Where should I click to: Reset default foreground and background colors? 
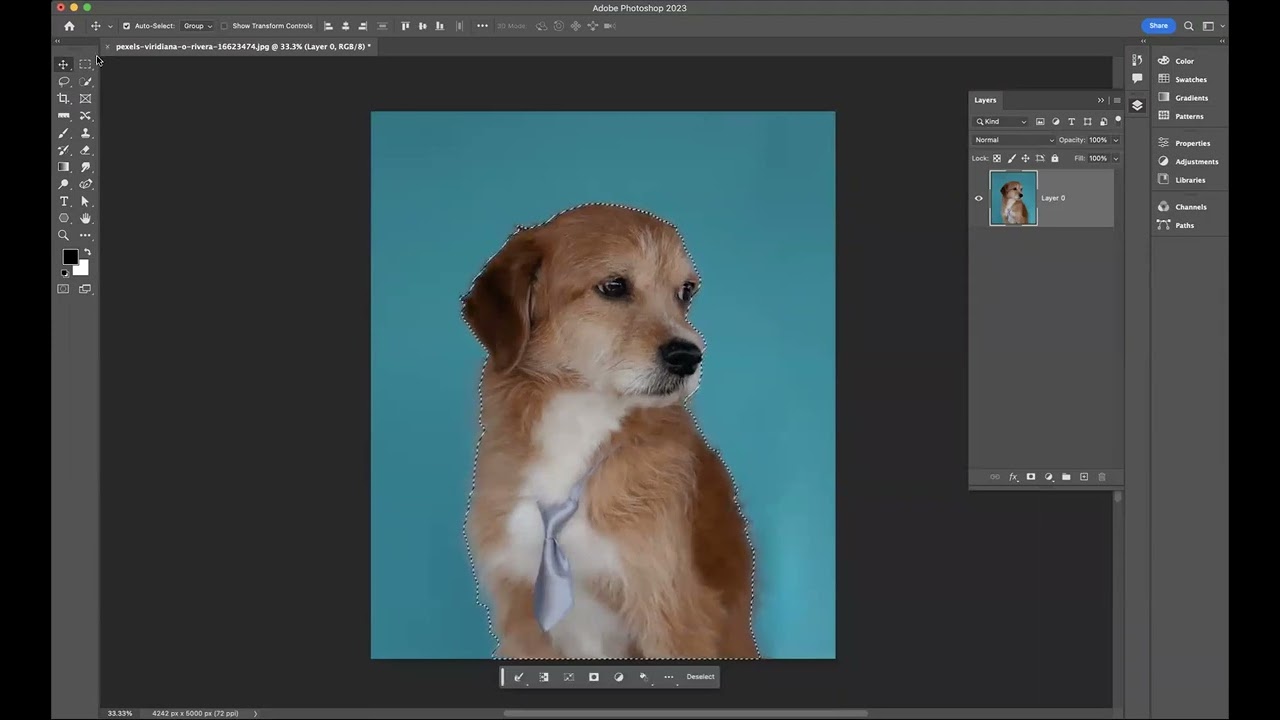click(65, 273)
